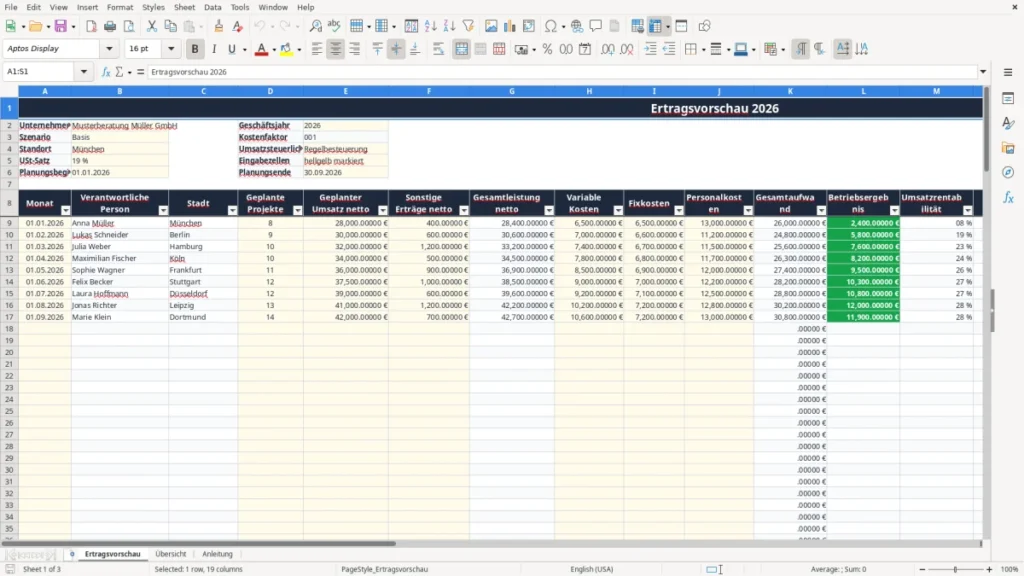The image size is (1024, 576).
Task: Click the Sort Ascending icon
Action: pyautogui.click(x=430, y=26)
